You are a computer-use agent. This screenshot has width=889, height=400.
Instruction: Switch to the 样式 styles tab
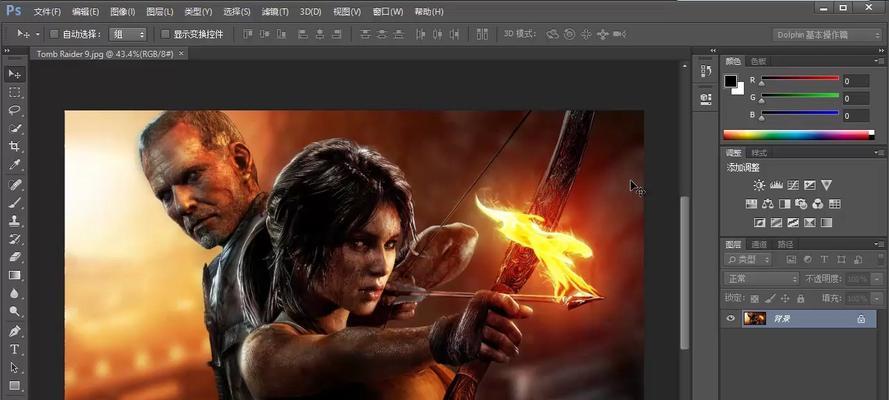tap(759, 152)
